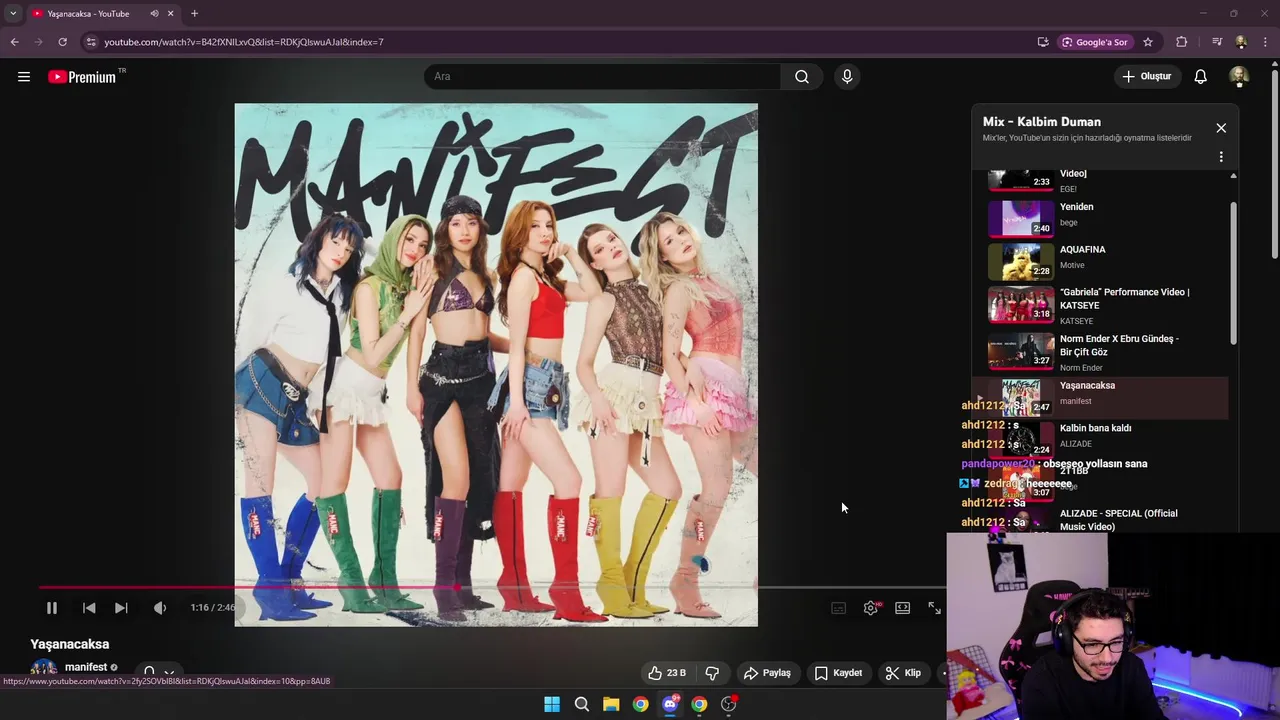Play ALIZADE - SPECIAL Official Music Video
The image size is (1280, 720).
[x=1118, y=520]
